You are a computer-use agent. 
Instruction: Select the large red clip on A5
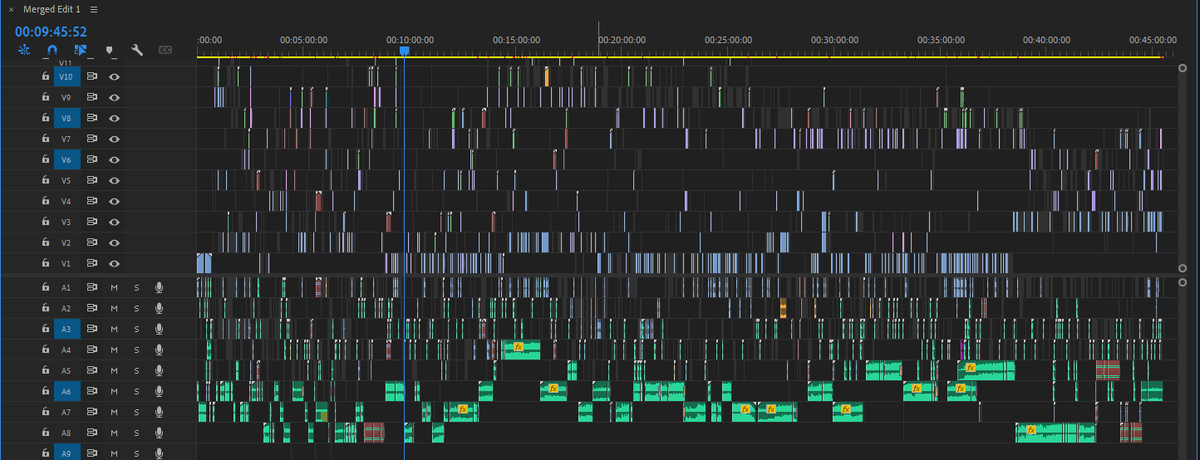[x=1107, y=370]
